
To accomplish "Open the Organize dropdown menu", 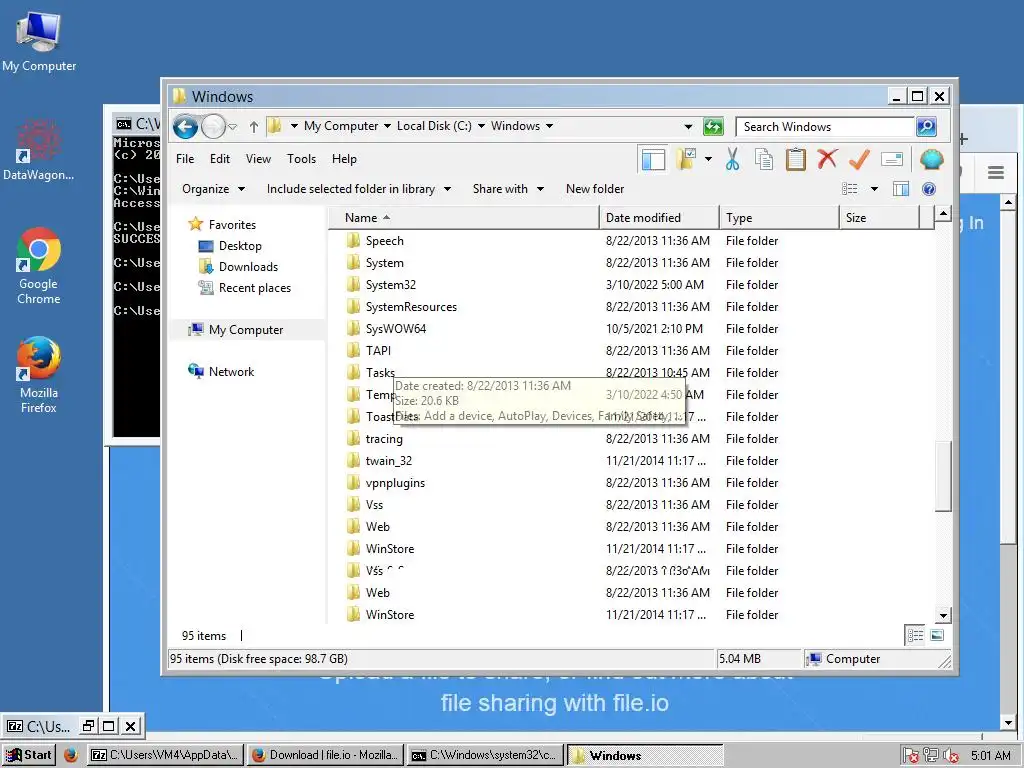I will pos(213,189).
